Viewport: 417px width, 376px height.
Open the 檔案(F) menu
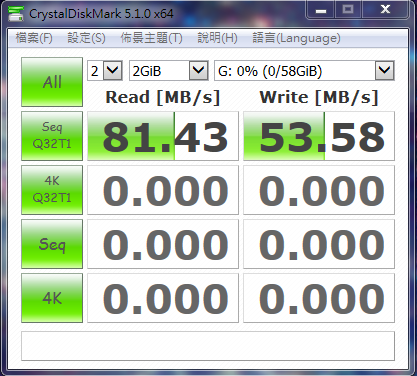click(x=34, y=38)
